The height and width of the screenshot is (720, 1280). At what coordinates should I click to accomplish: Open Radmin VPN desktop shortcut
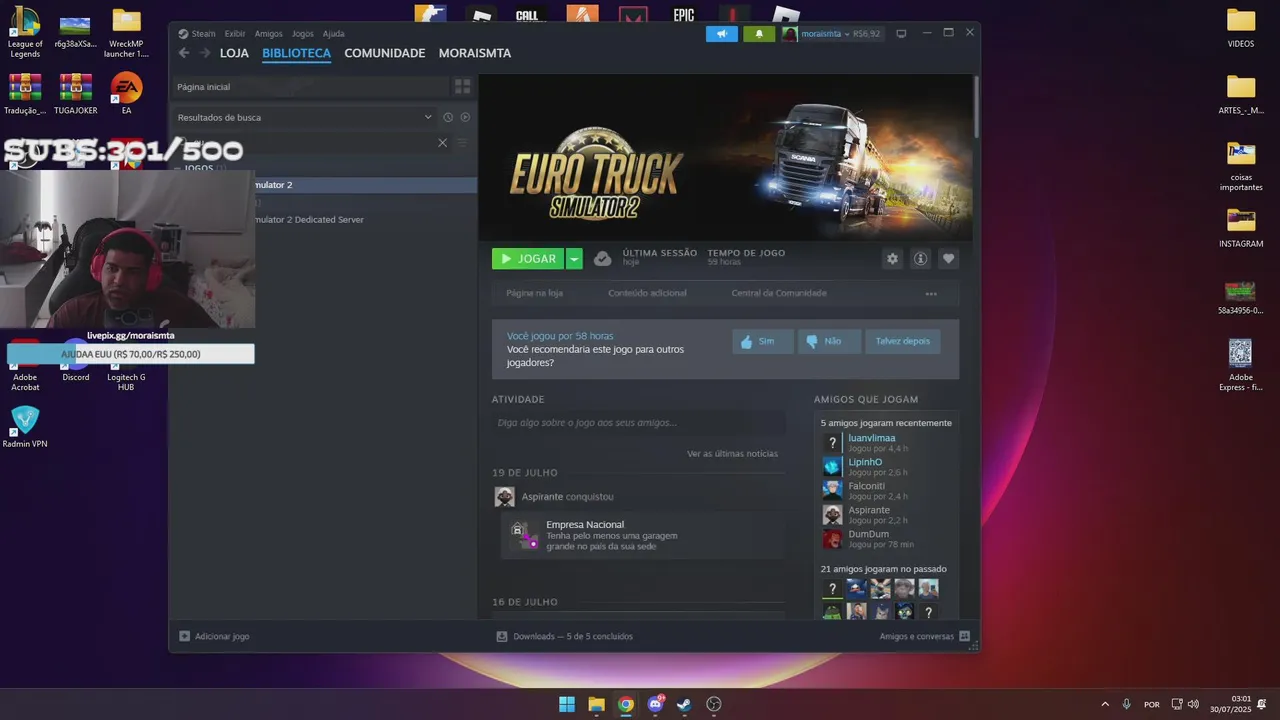pos(25,427)
